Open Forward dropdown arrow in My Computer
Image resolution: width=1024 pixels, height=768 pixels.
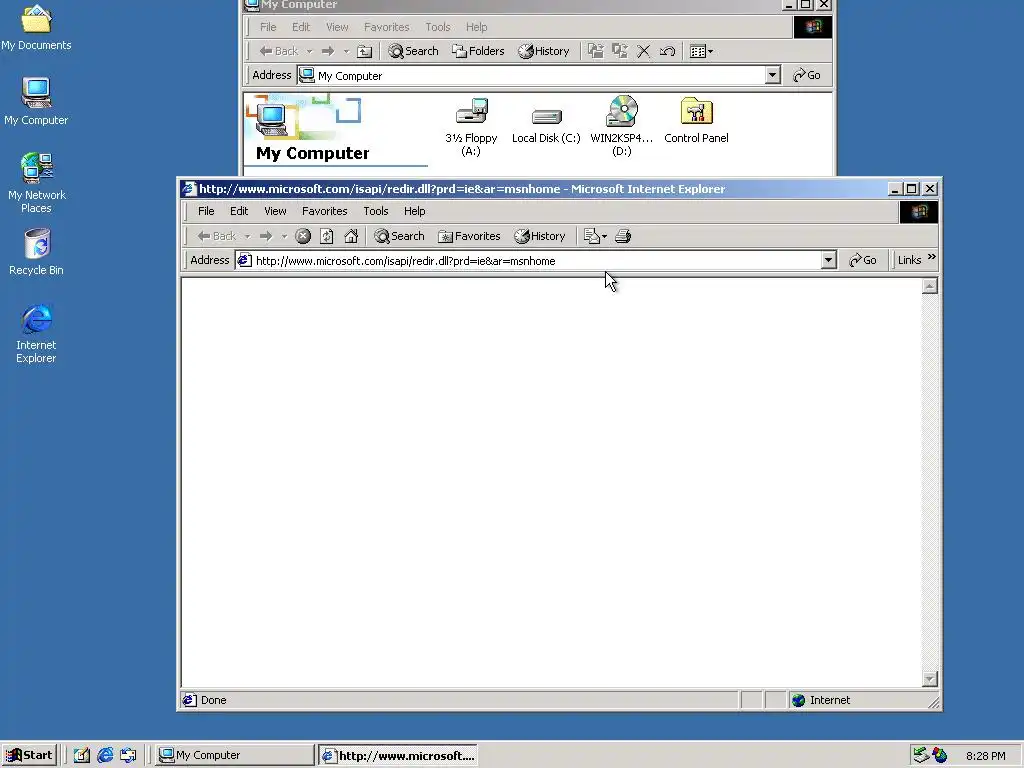346,51
